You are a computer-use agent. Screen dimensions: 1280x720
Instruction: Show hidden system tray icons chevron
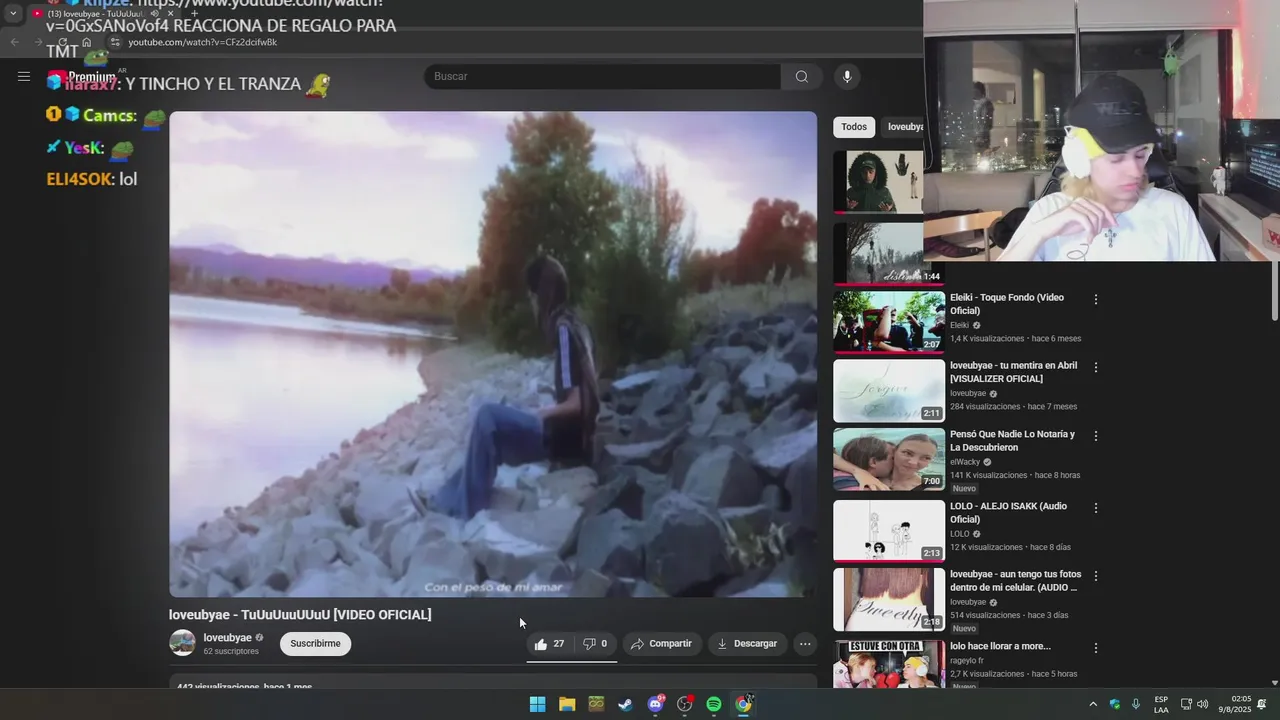click(x=1093, y=704)
